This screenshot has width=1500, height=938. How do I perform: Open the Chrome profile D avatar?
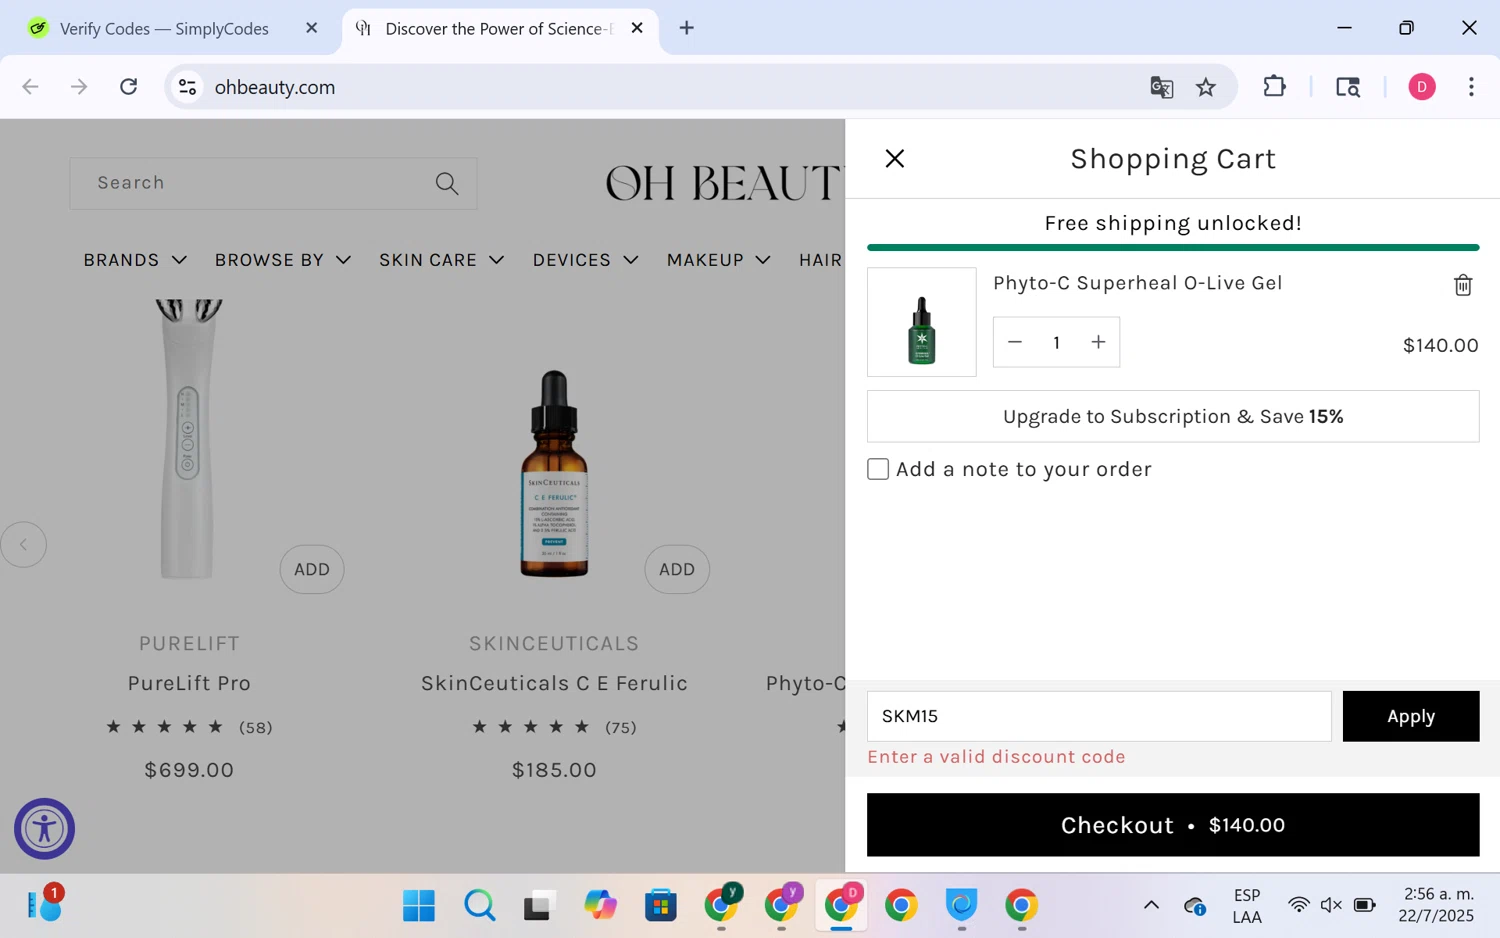[1421, 87]
